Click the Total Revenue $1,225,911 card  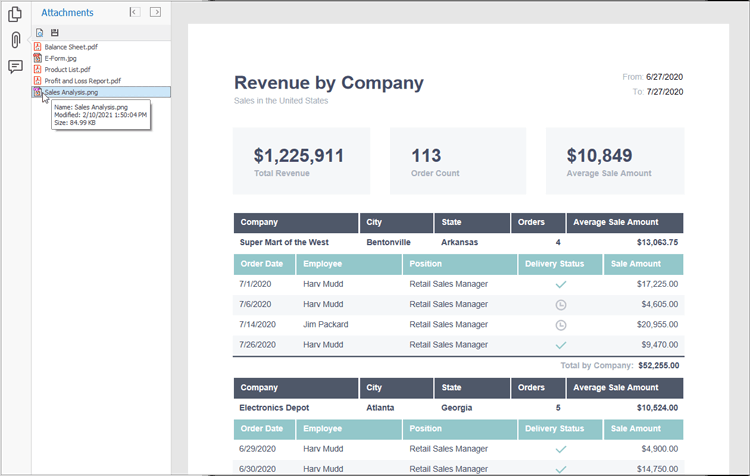(x=301, y=160)
